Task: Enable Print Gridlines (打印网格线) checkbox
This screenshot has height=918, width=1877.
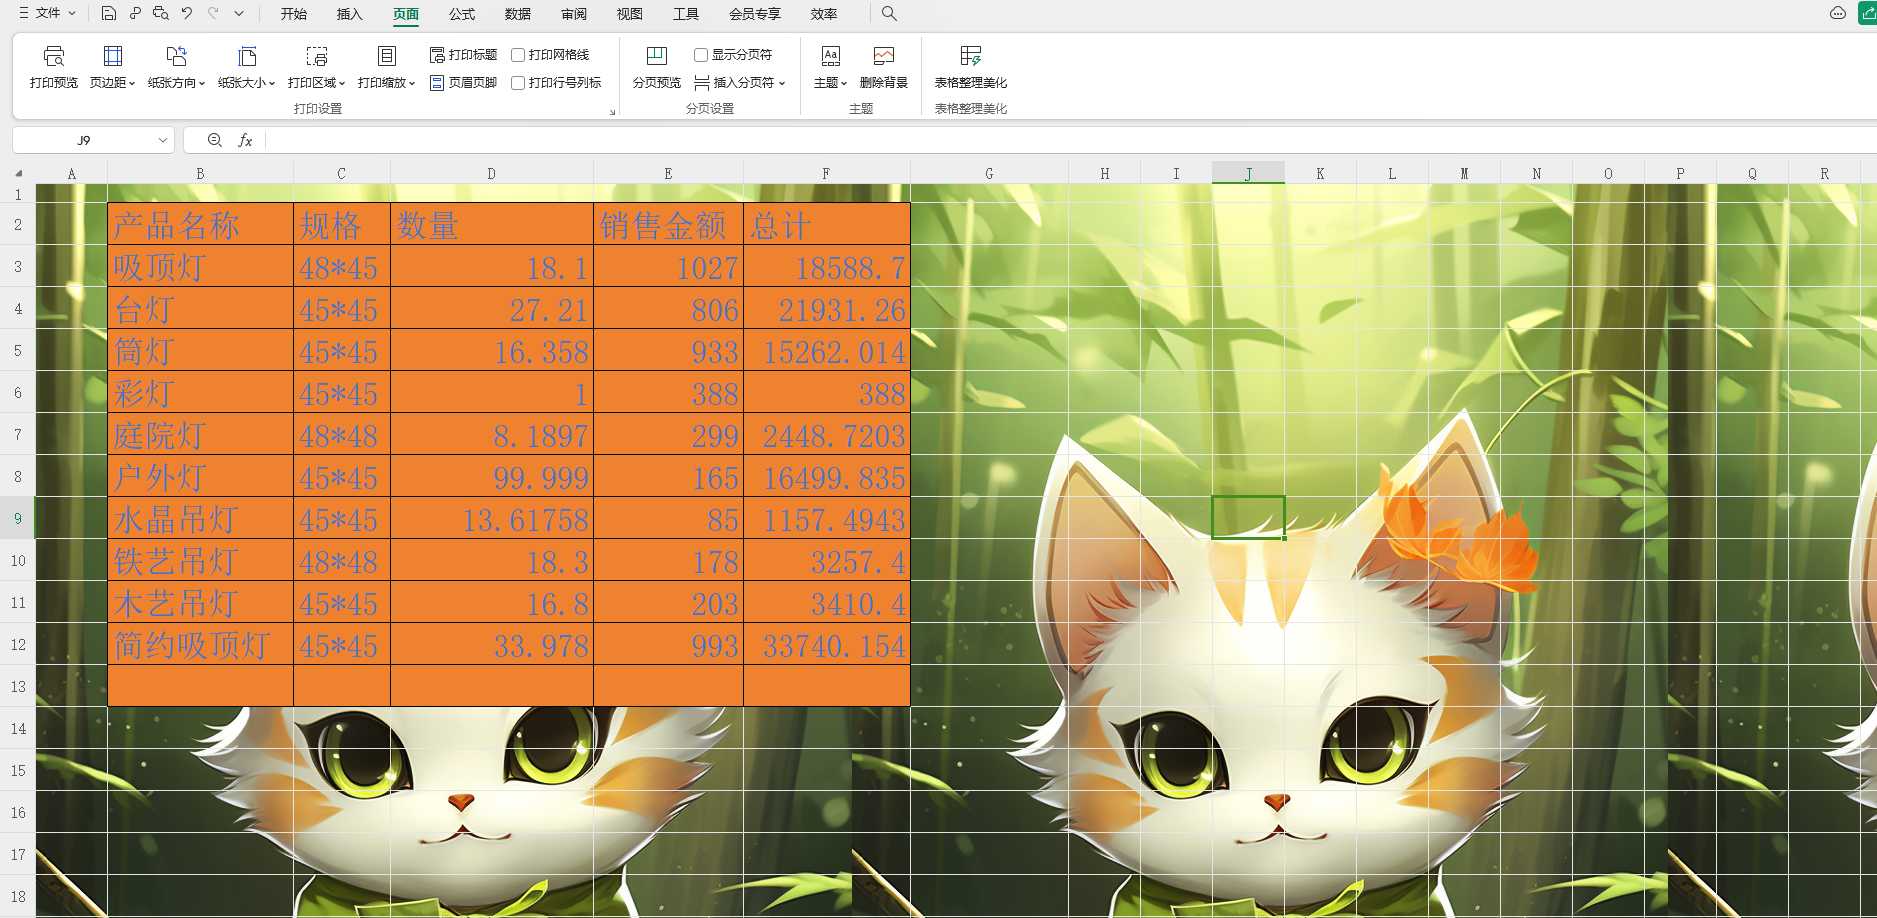Action: 518,55
